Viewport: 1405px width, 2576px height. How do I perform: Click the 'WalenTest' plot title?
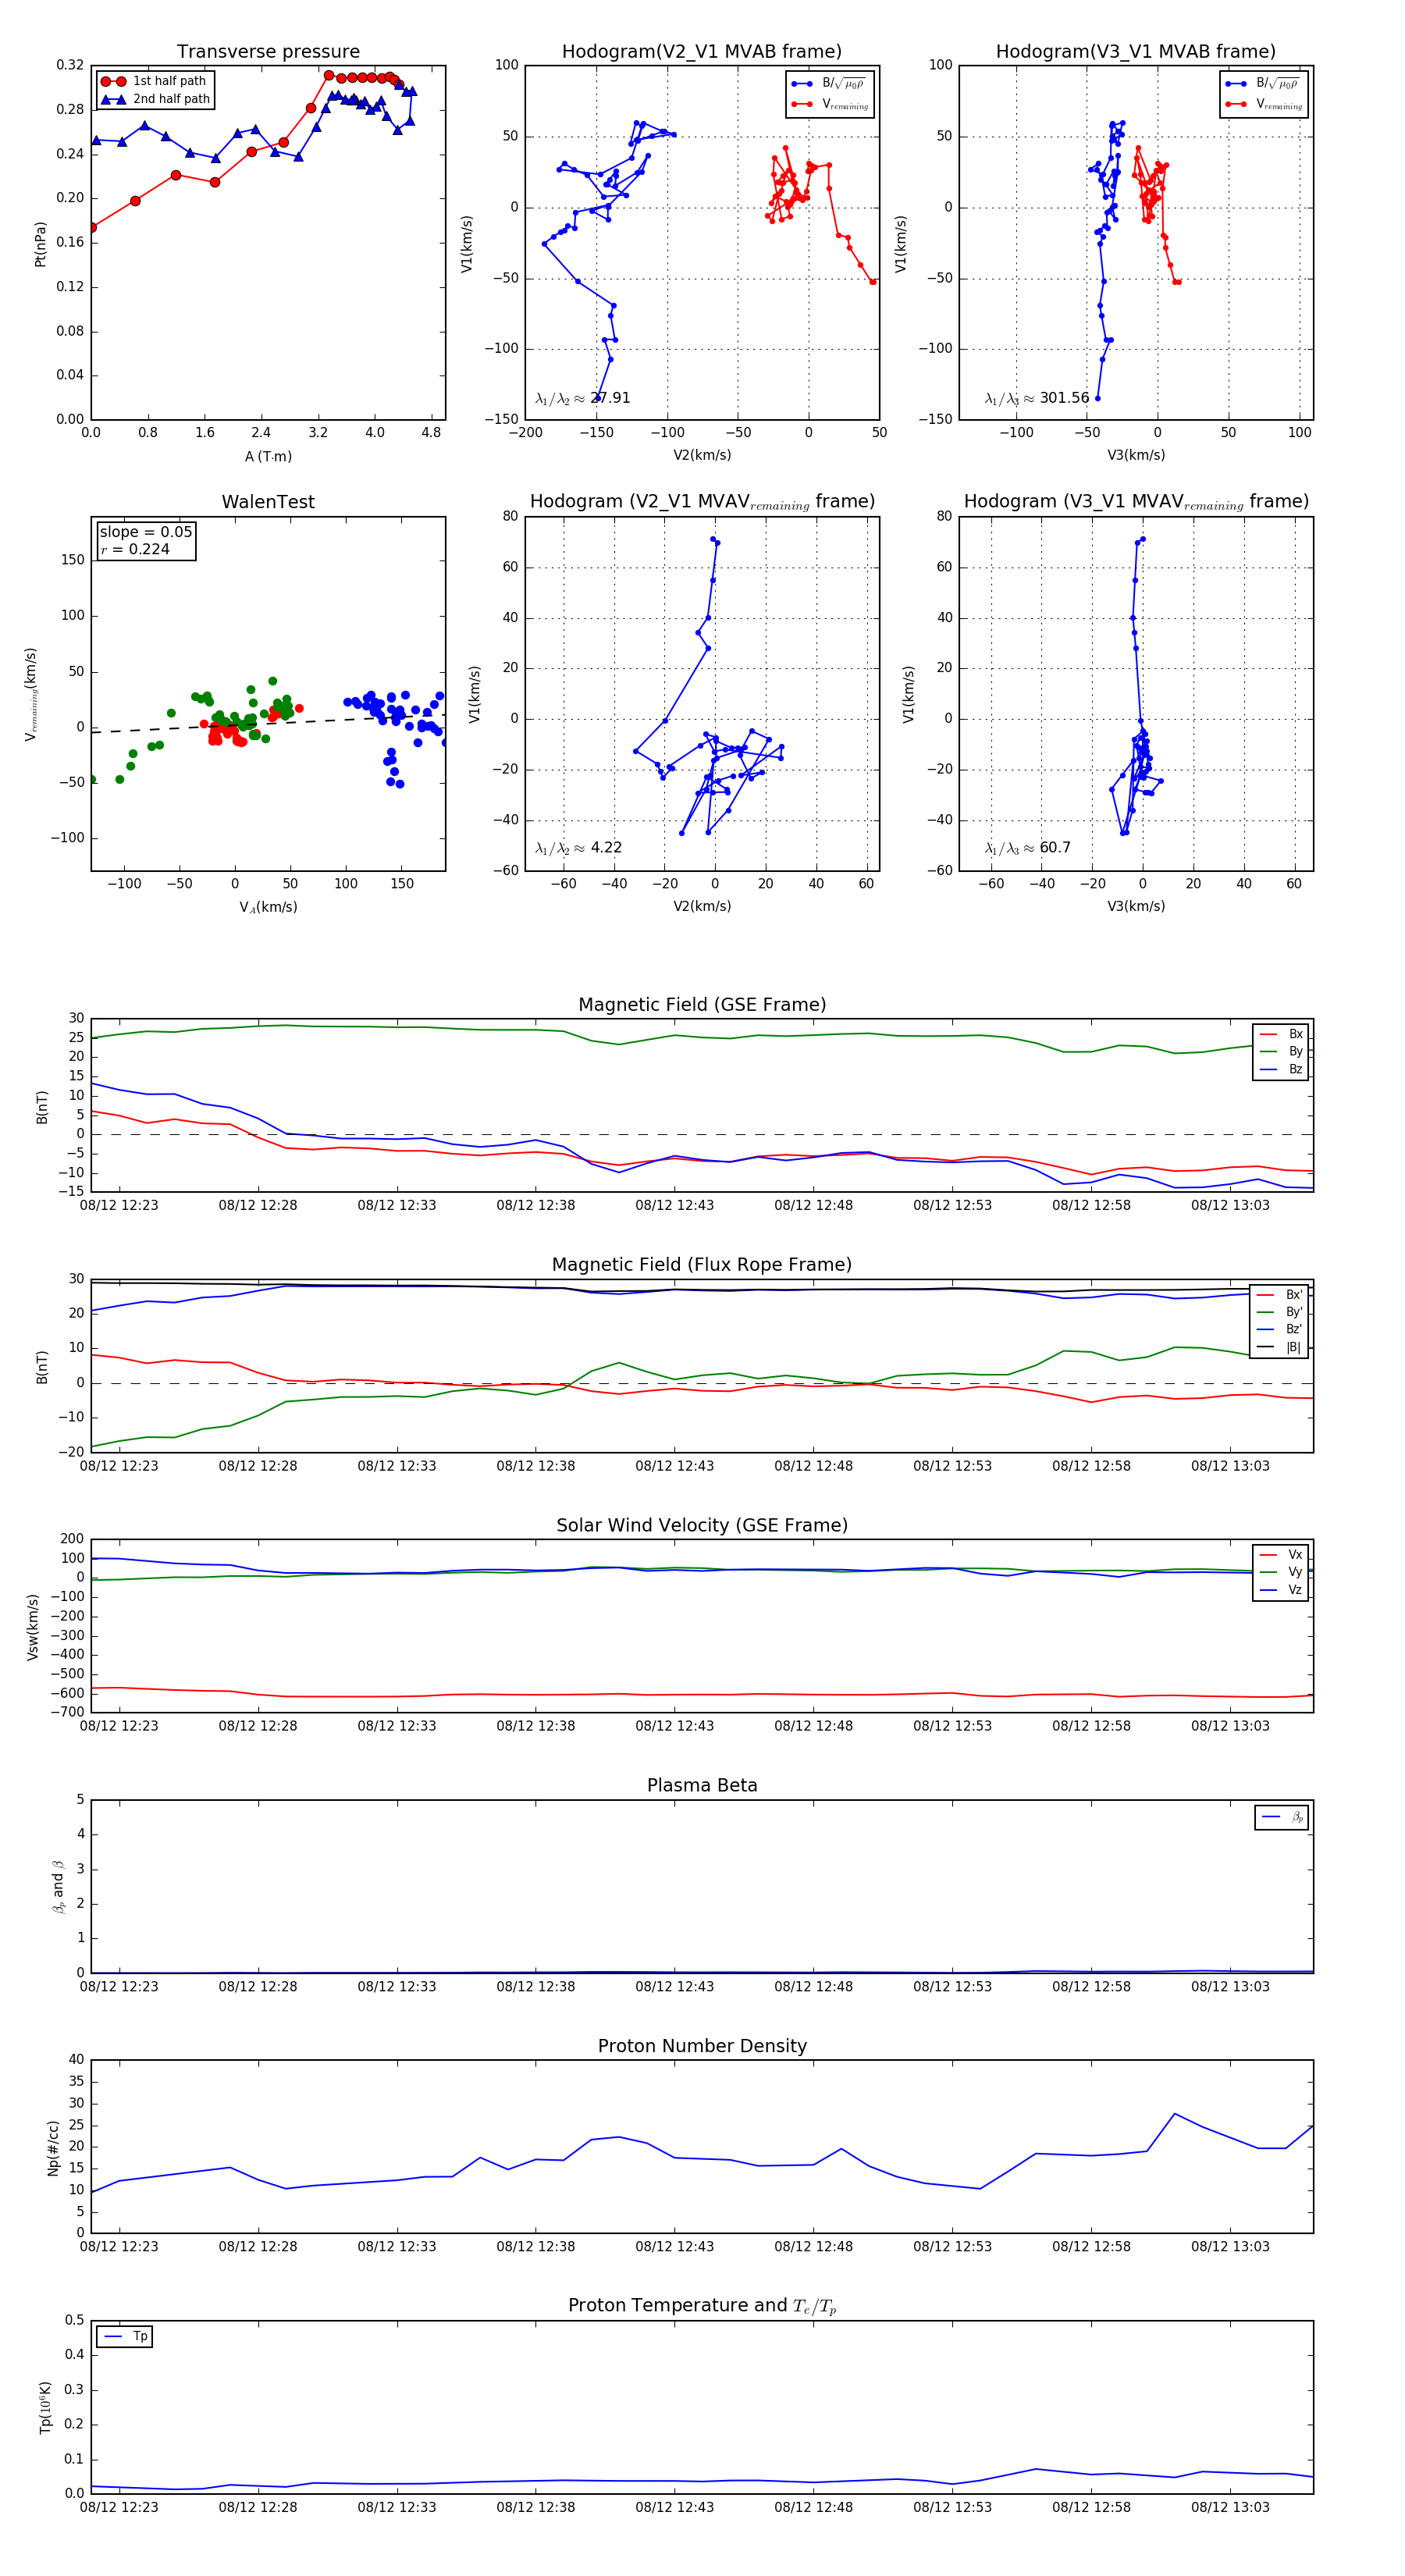click(x=268, y=502)
